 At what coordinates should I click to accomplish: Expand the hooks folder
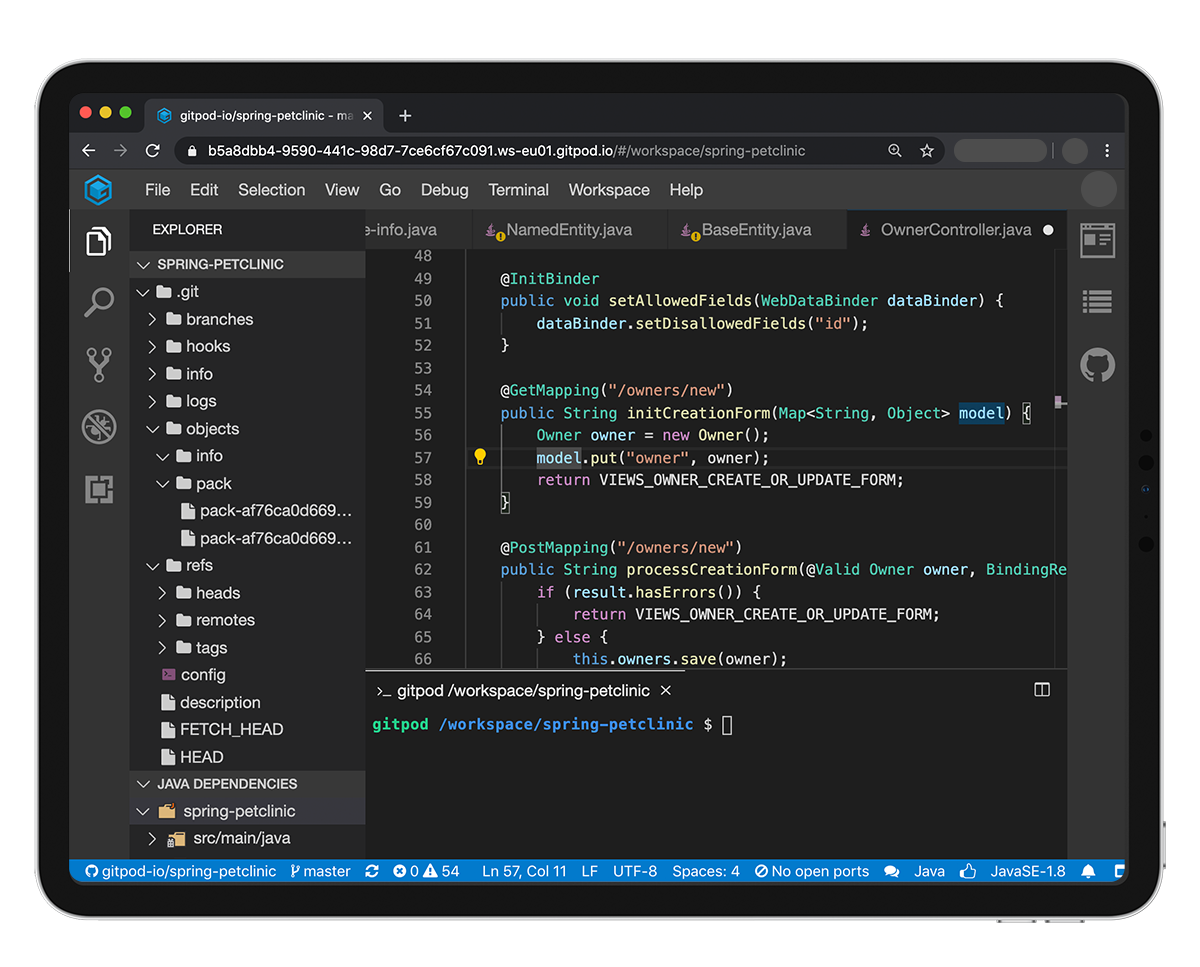152,346
